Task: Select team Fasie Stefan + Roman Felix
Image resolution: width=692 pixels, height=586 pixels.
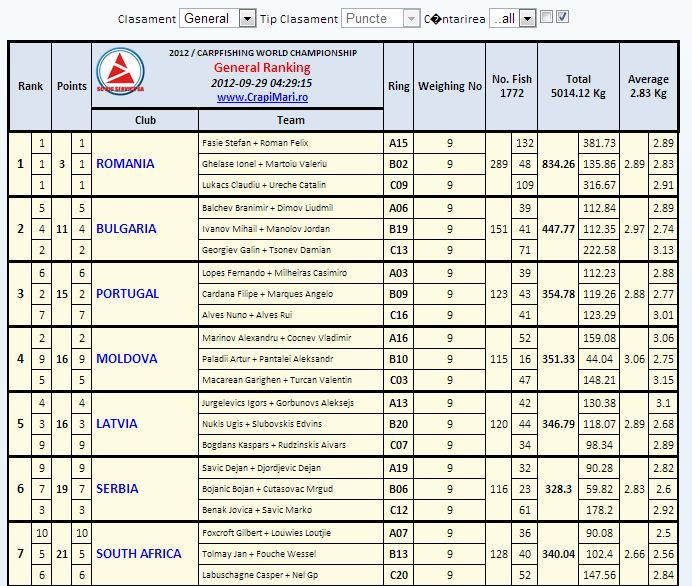Action: coord(255,143)
